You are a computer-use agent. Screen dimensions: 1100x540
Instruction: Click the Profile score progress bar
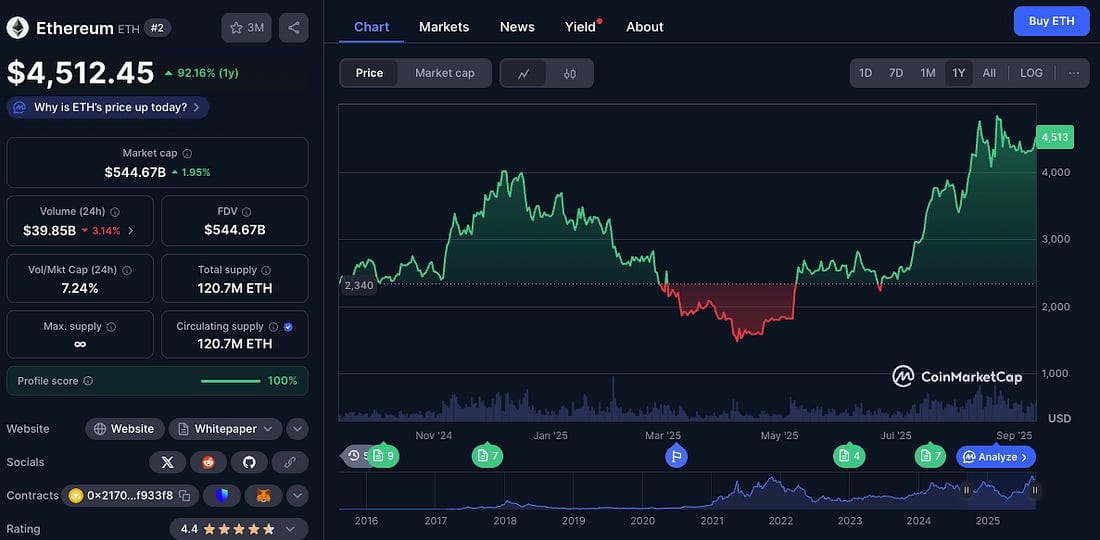coord(231,381)
